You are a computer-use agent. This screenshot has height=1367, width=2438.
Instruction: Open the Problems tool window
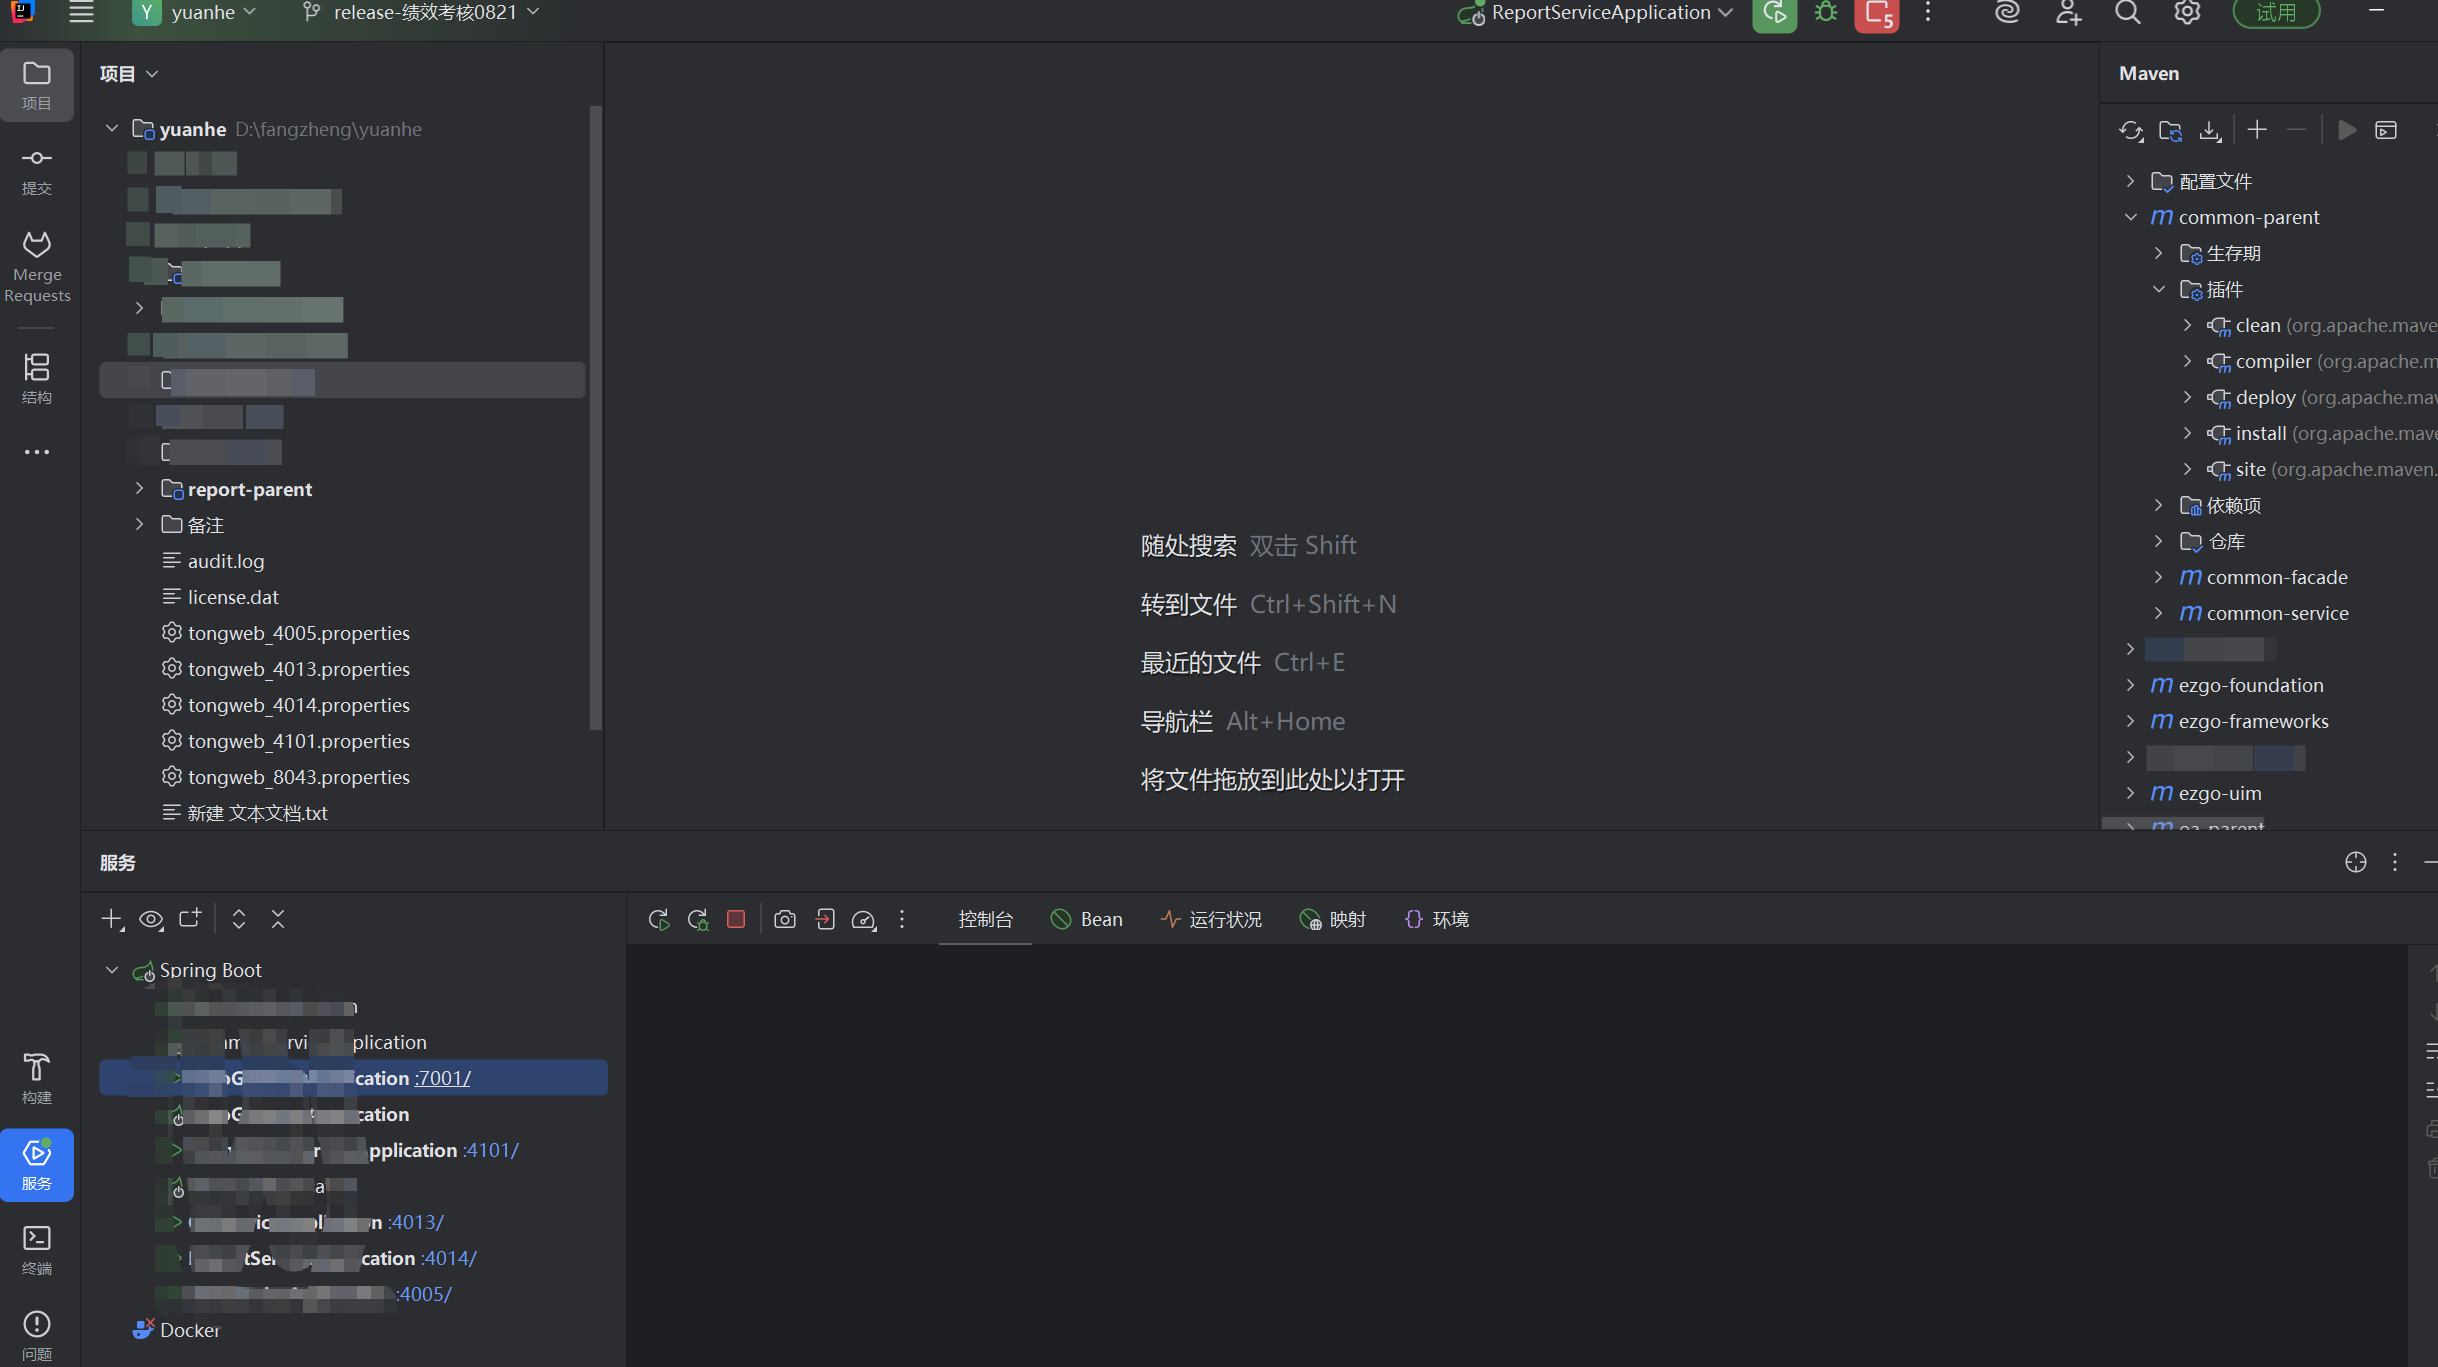tap(37, 1335)
